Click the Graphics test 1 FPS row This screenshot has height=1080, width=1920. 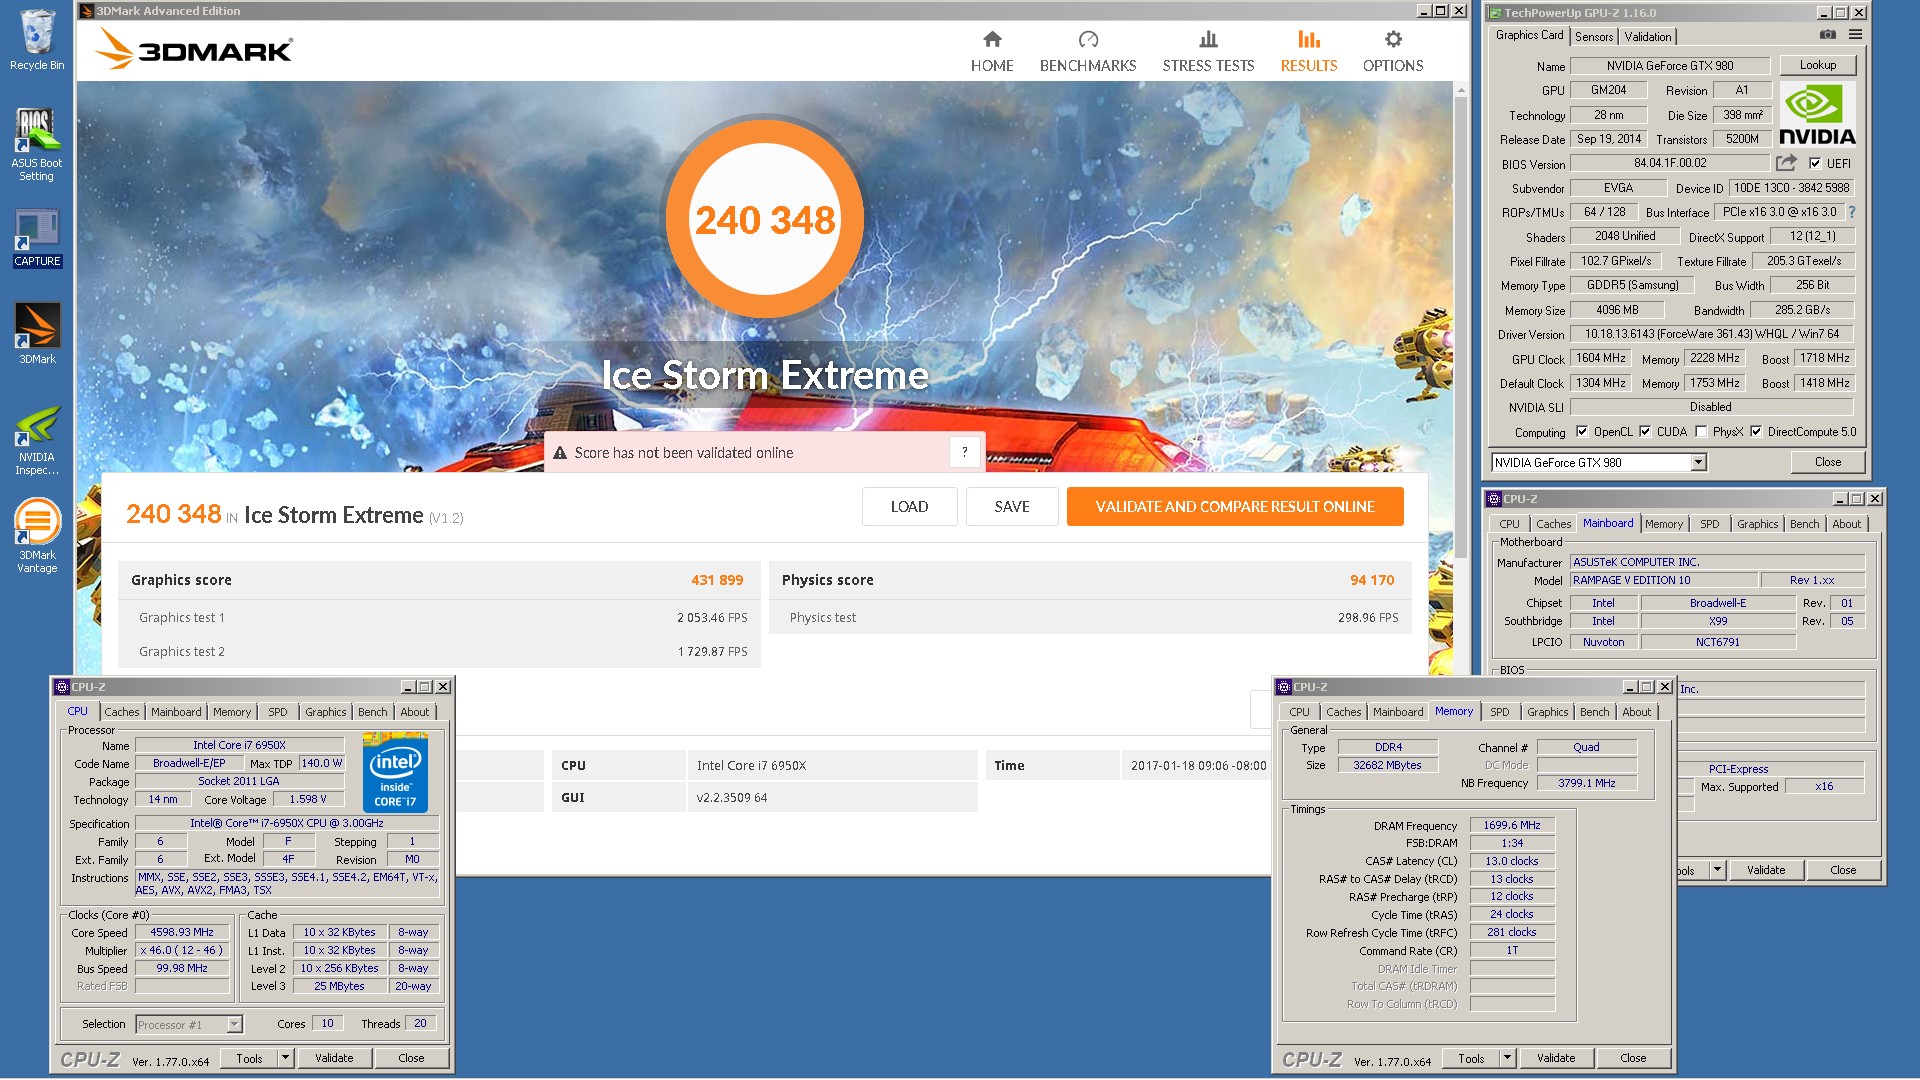coord(440,617)
